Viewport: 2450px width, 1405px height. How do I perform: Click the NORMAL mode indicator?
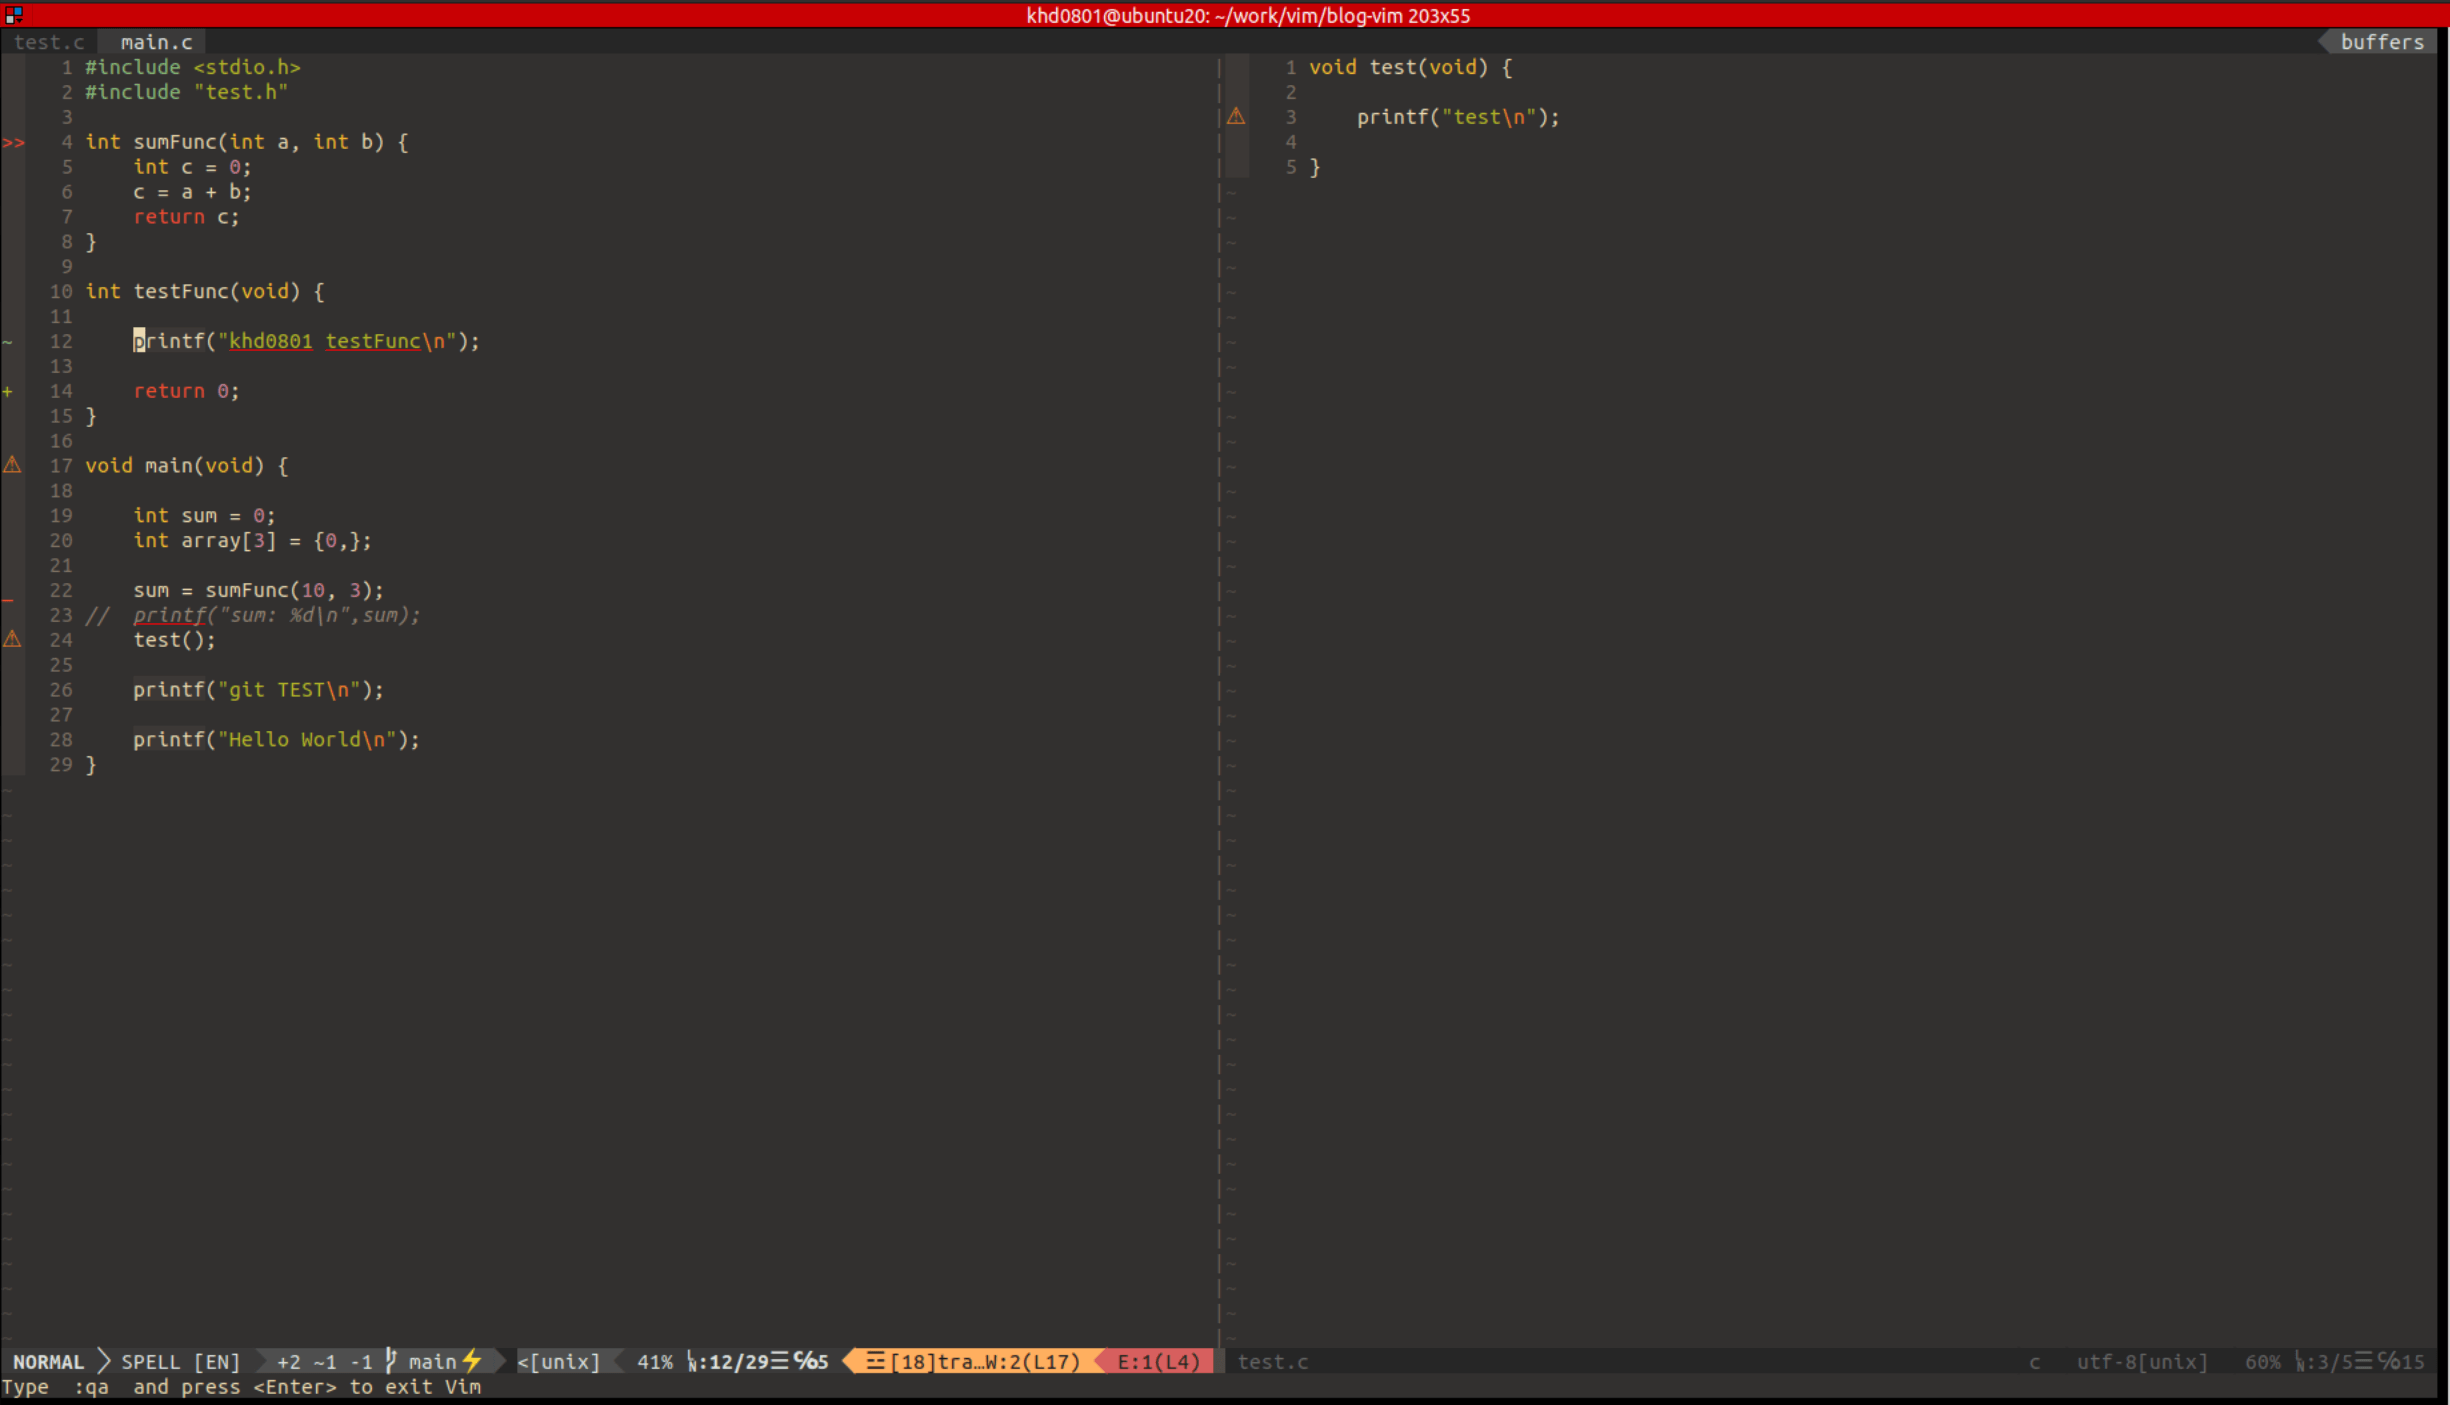[48, 1362]
